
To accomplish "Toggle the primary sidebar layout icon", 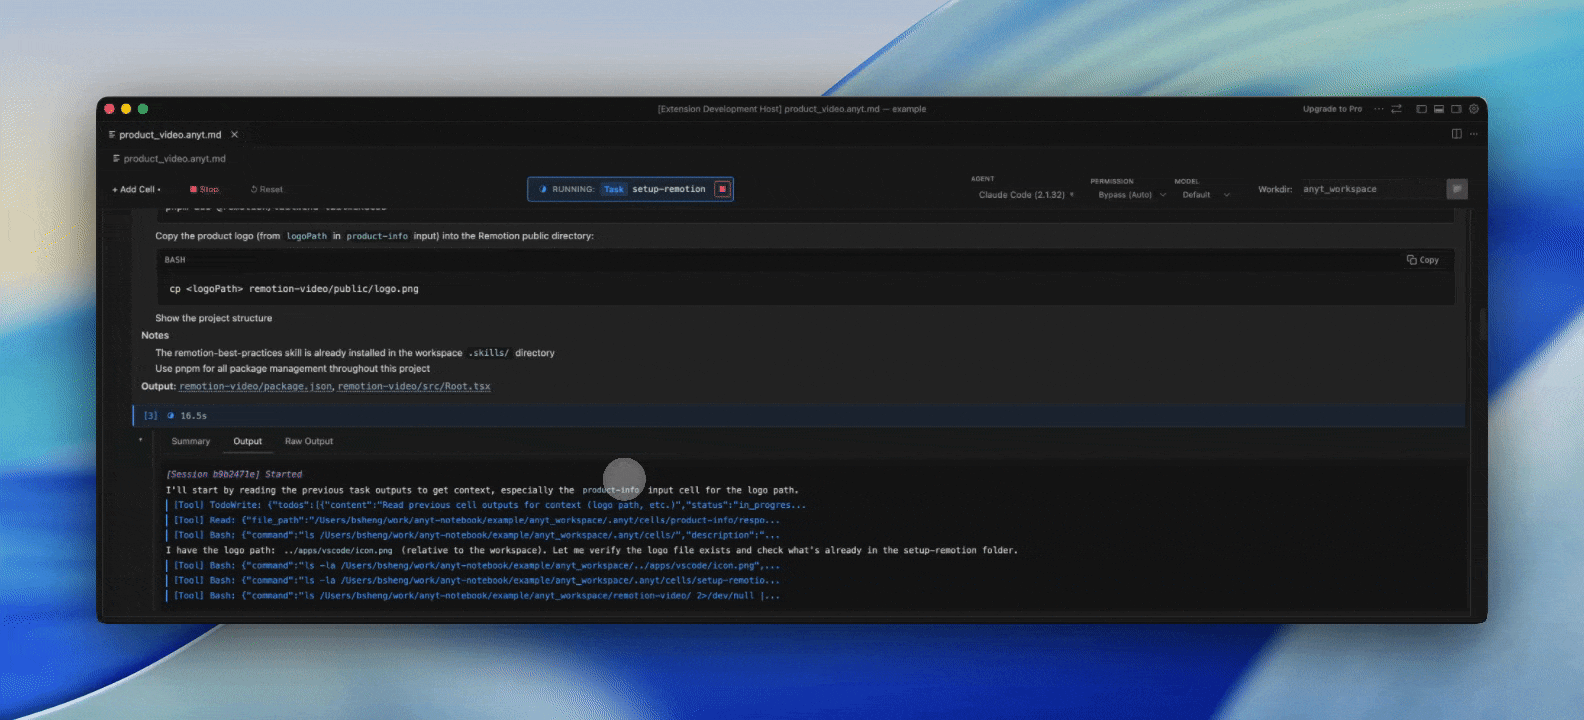I will click(x=1421, y=109).
